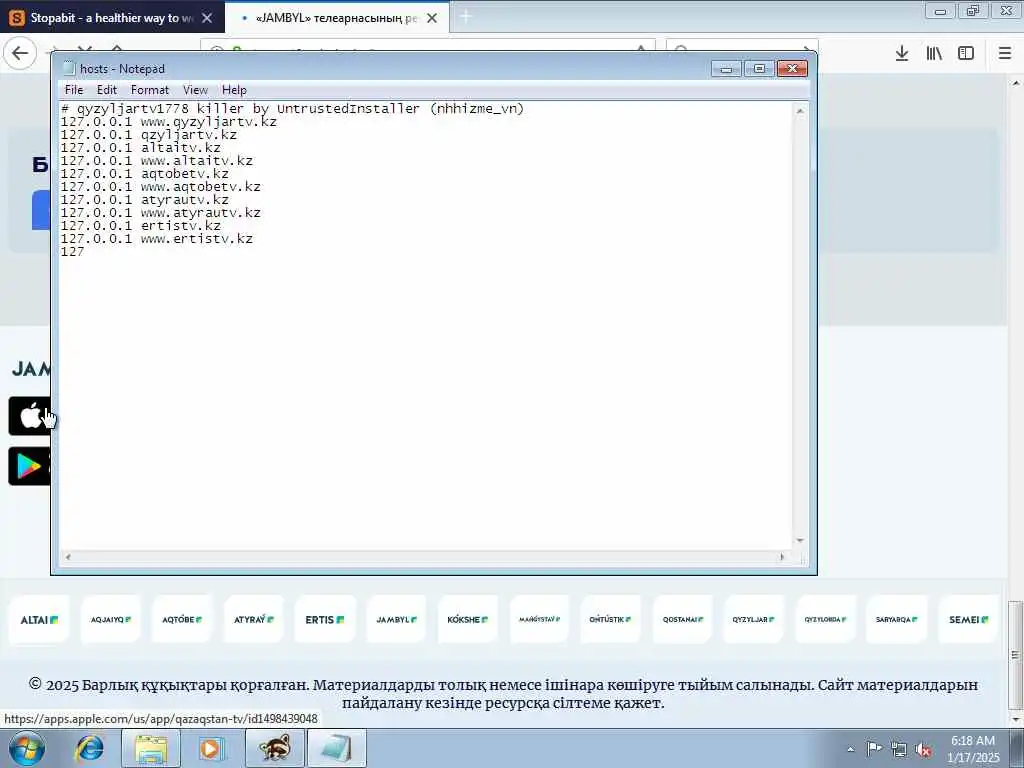Click the line '127.0.0.1 www.qyzyljartv.kz'
Image resolution: width=1024 pixels, height=768 pixels.
click(168, 122)
